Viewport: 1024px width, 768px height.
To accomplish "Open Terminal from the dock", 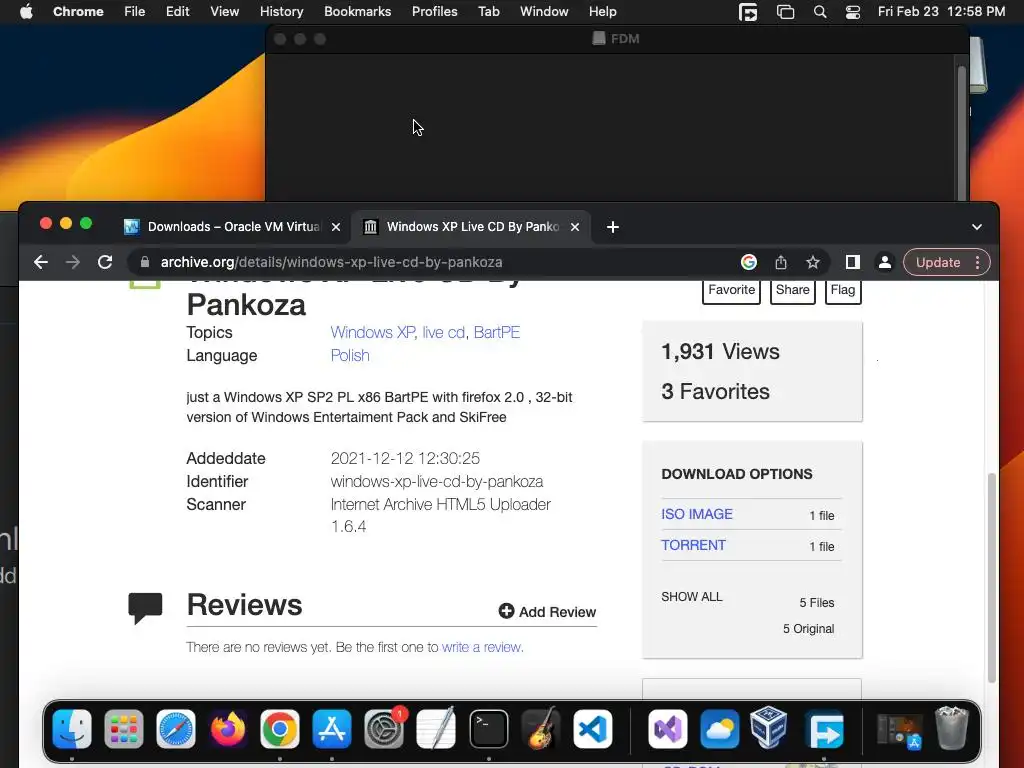I will tap(488, 729).
